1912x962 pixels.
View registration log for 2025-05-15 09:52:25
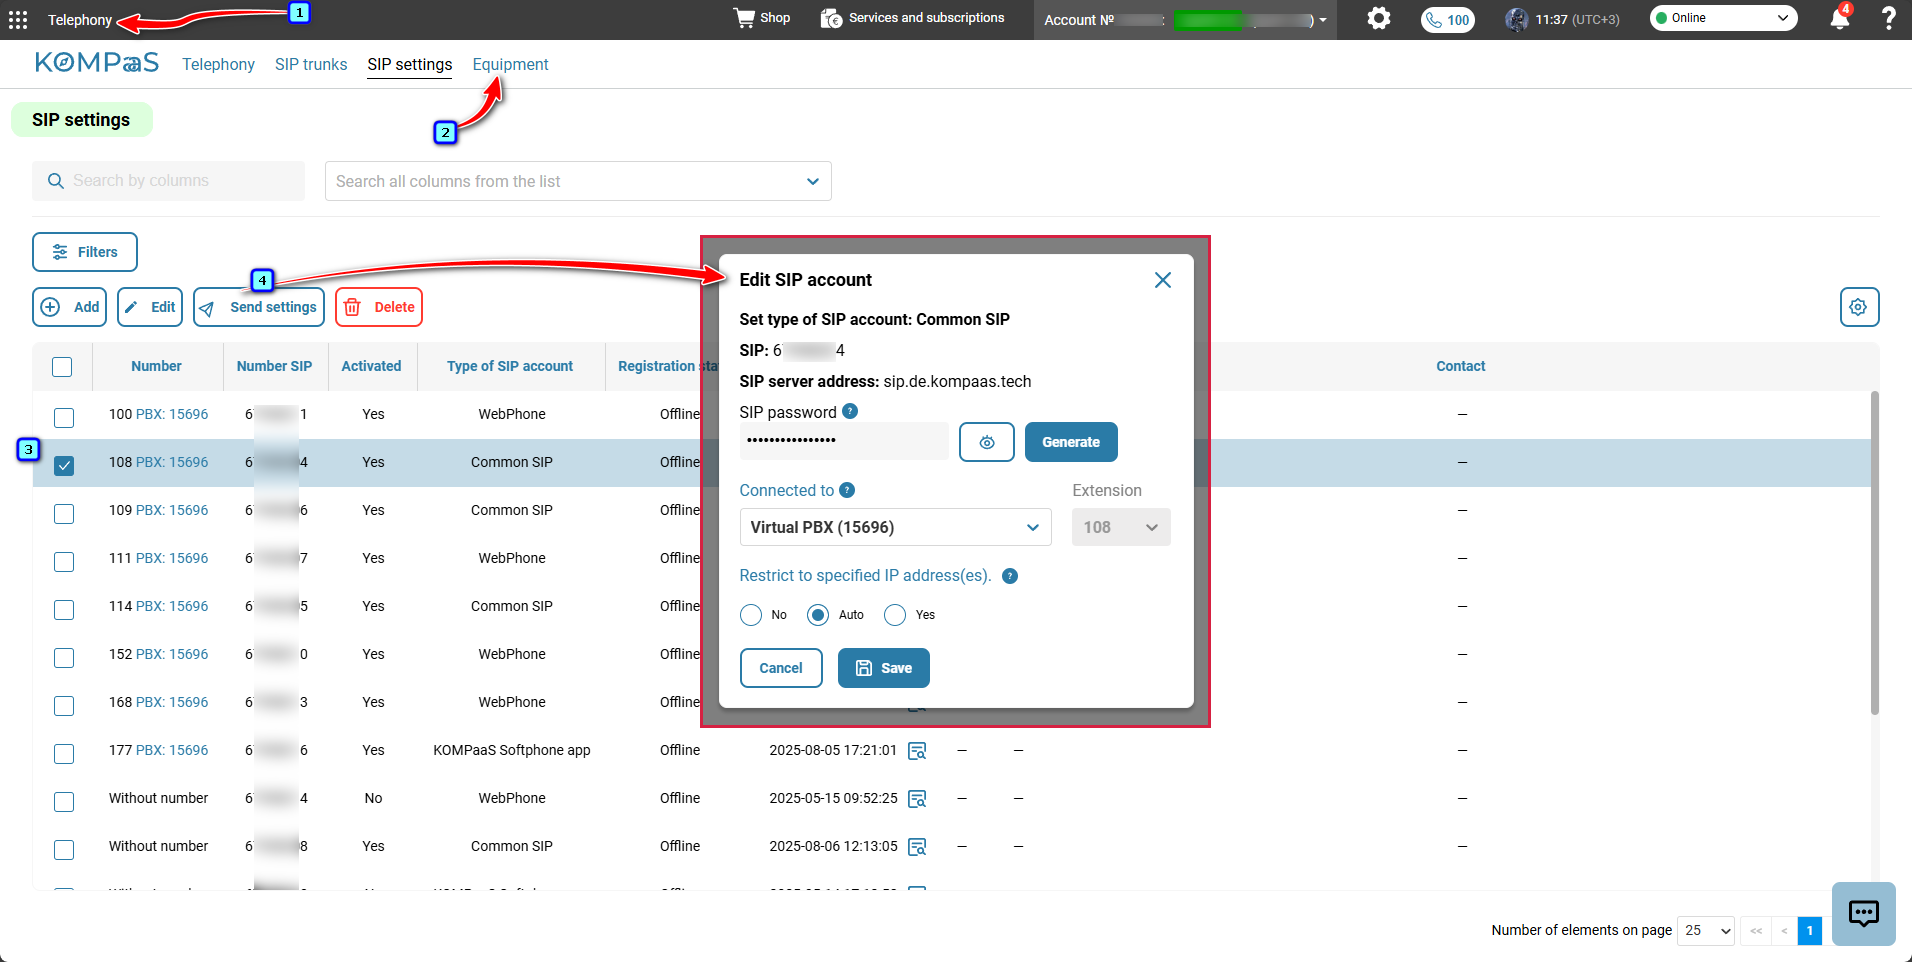click(917, 798)
